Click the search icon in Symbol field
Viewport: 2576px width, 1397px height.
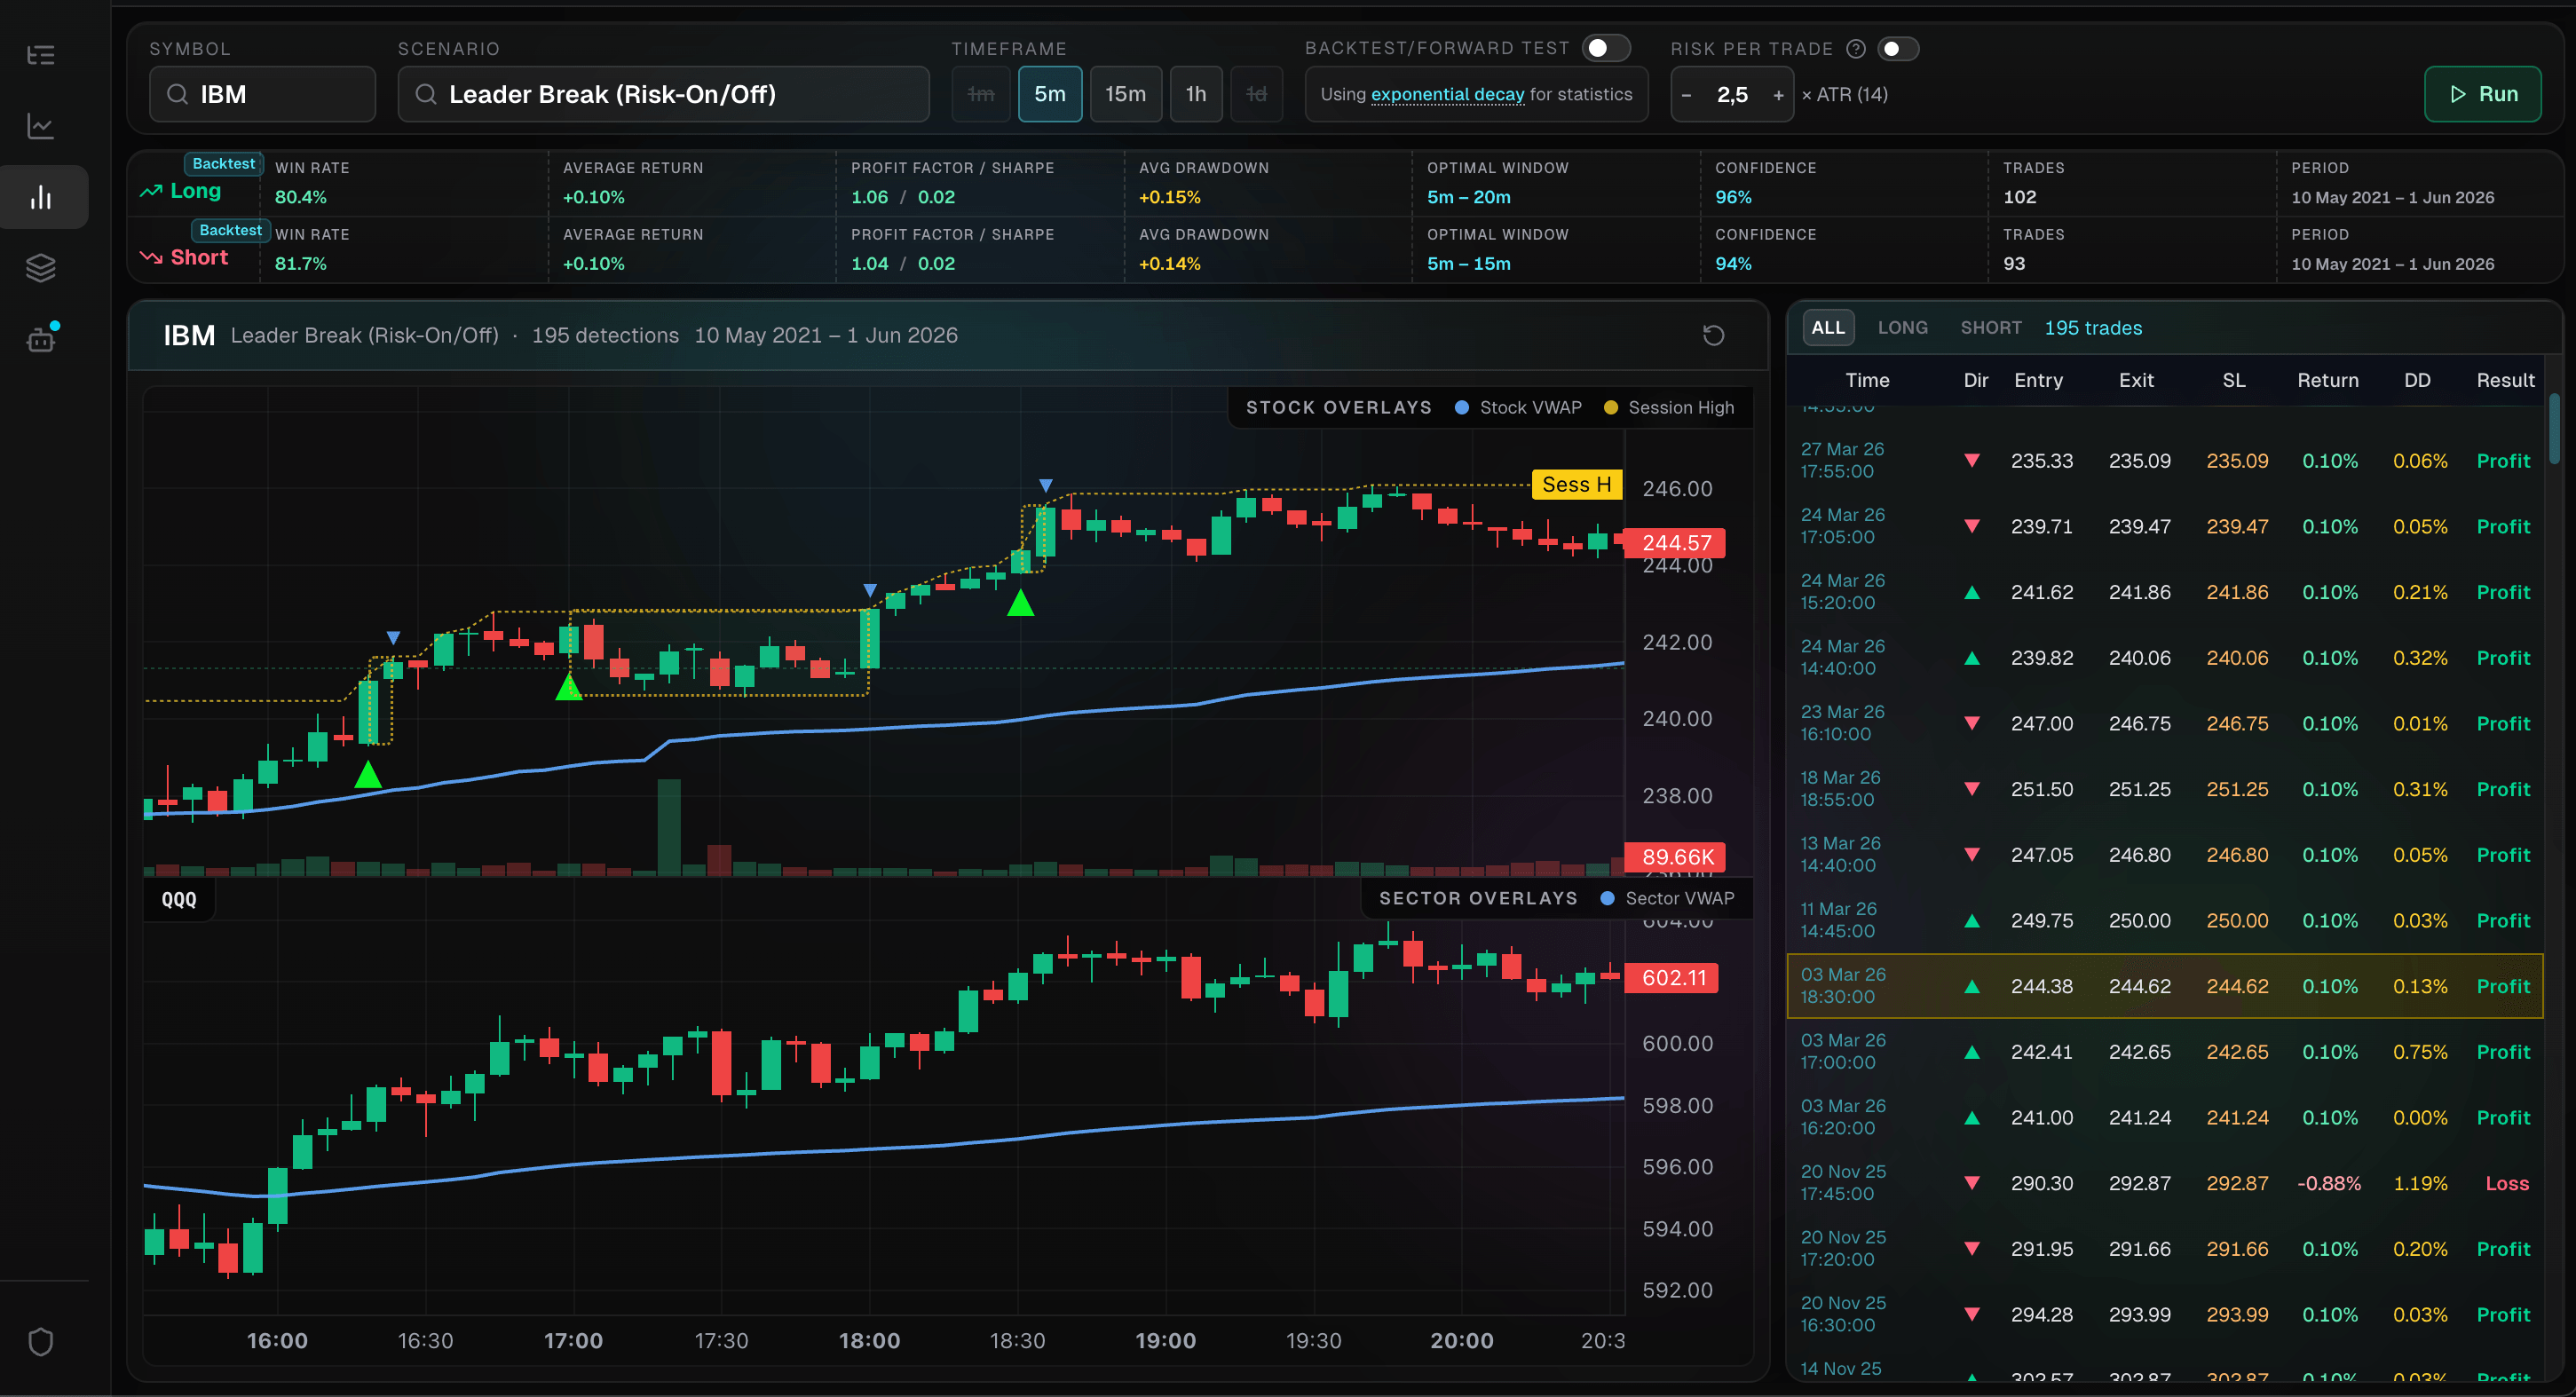coord(177,94)
